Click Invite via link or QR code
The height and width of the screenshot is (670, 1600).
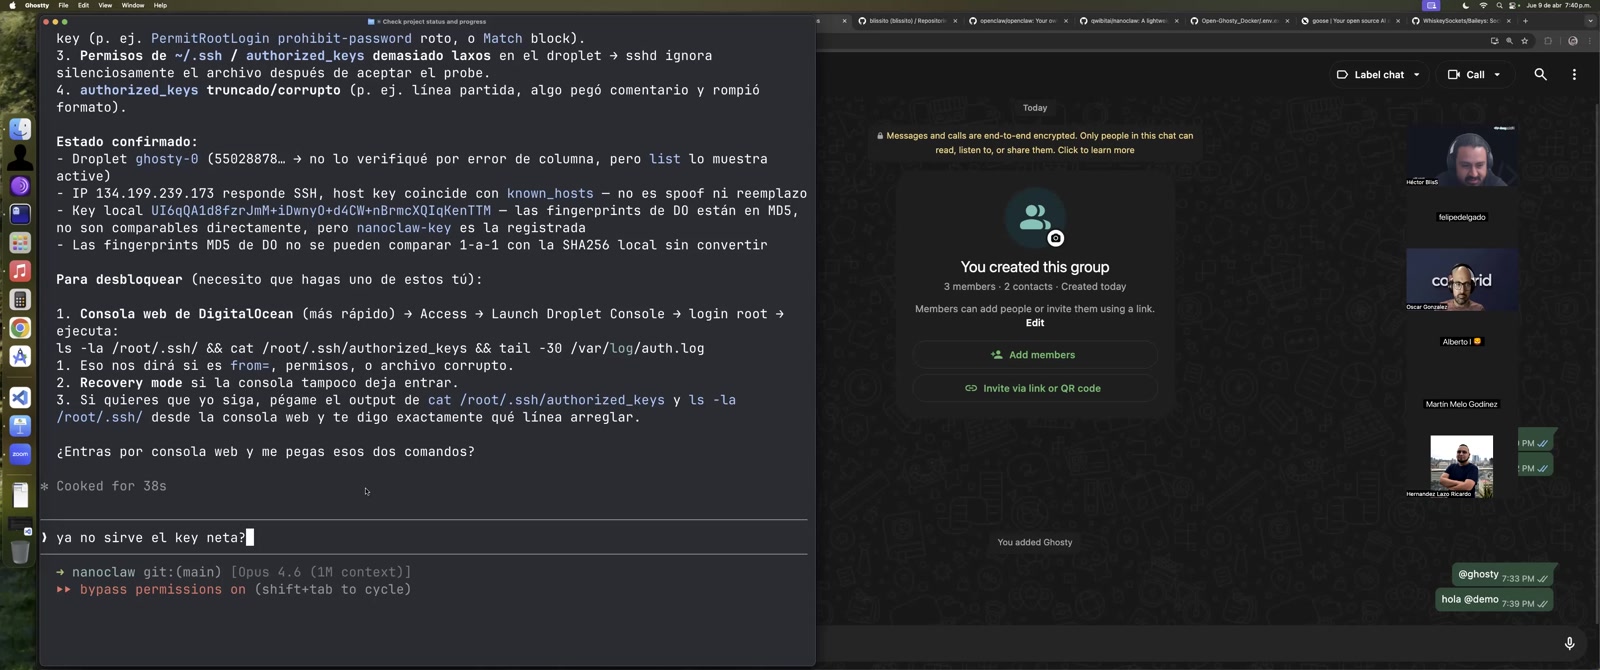1034,388
